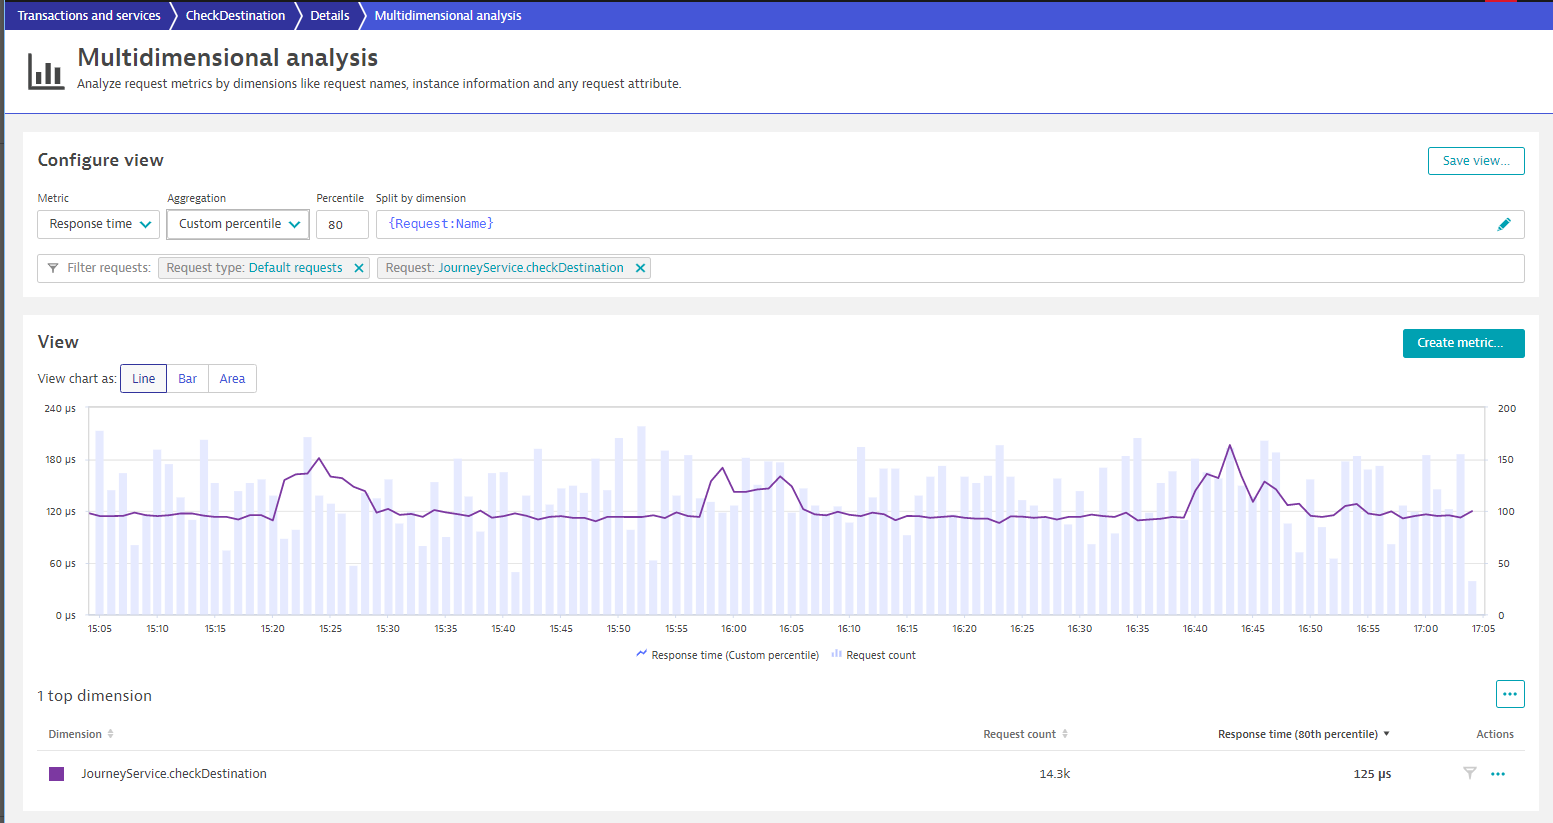Click the Multidimensional analysis bar chart icon
The height and width of the screenshot is (823, 1553).
coord(46,71)
